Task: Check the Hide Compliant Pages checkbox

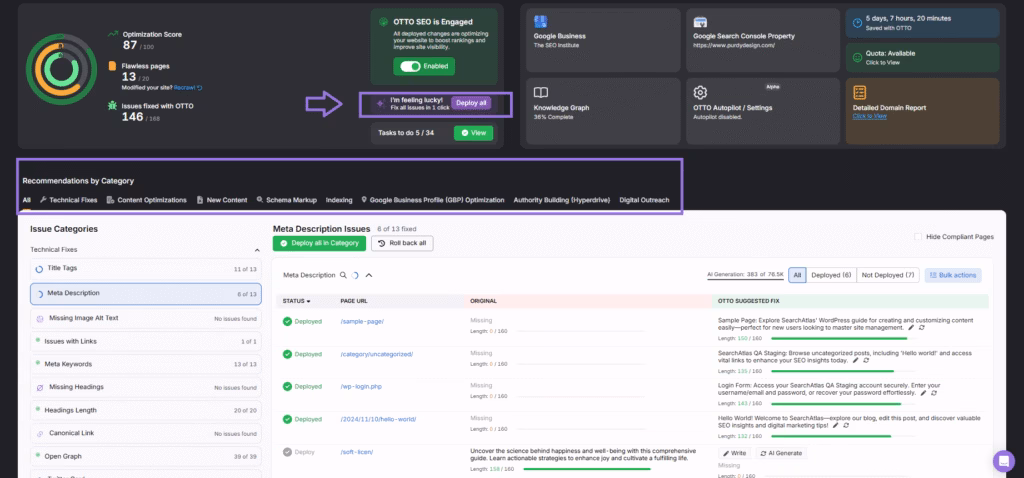Action: pos(918,237)
